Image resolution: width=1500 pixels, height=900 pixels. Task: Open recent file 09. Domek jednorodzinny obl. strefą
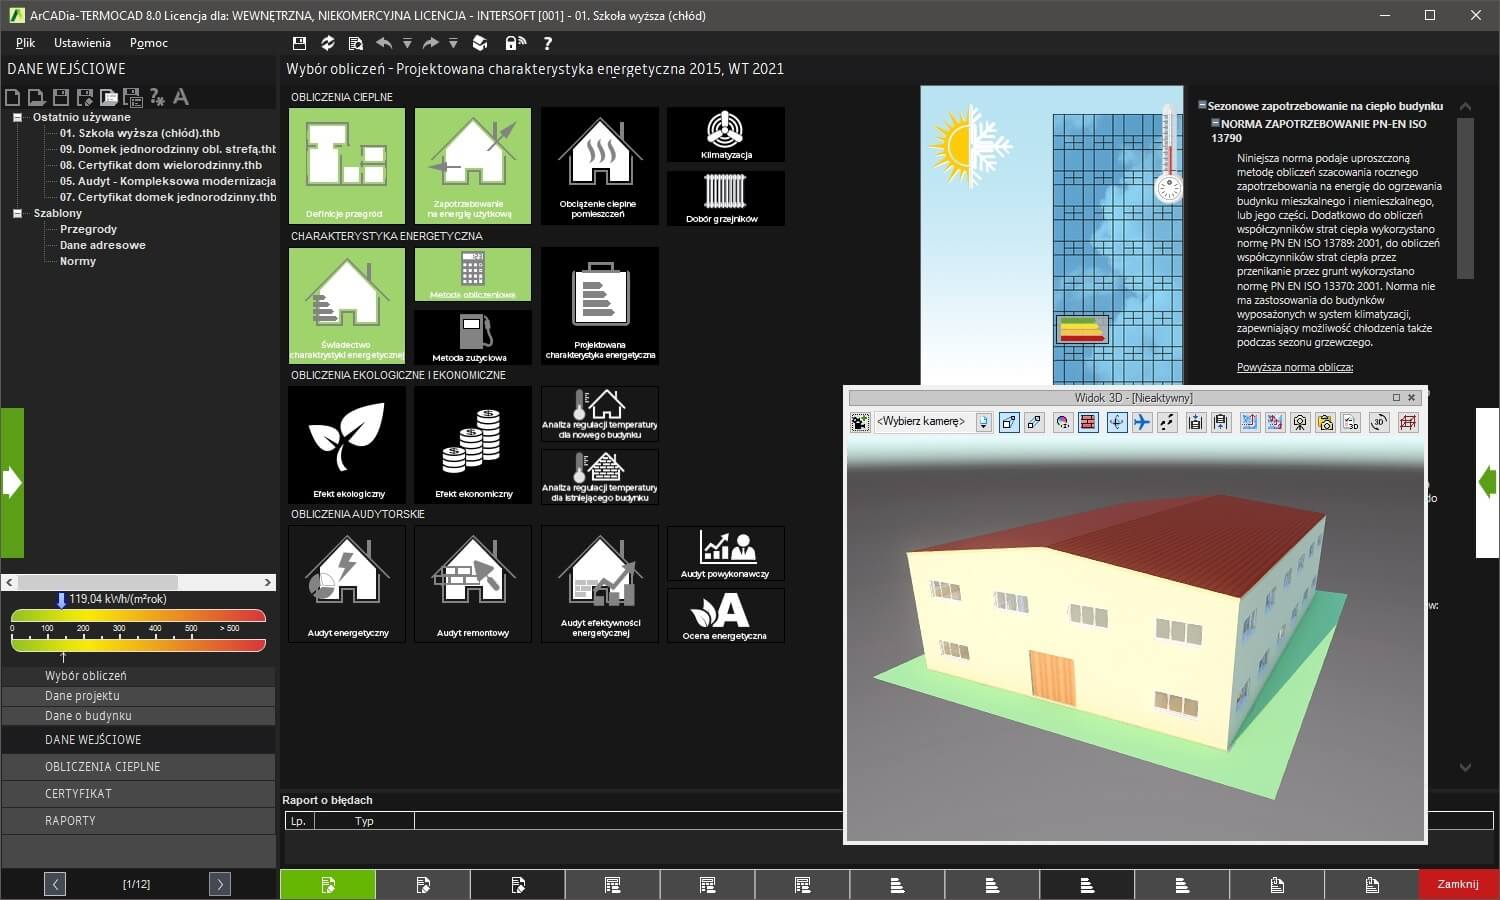click(x=168, y=149)
